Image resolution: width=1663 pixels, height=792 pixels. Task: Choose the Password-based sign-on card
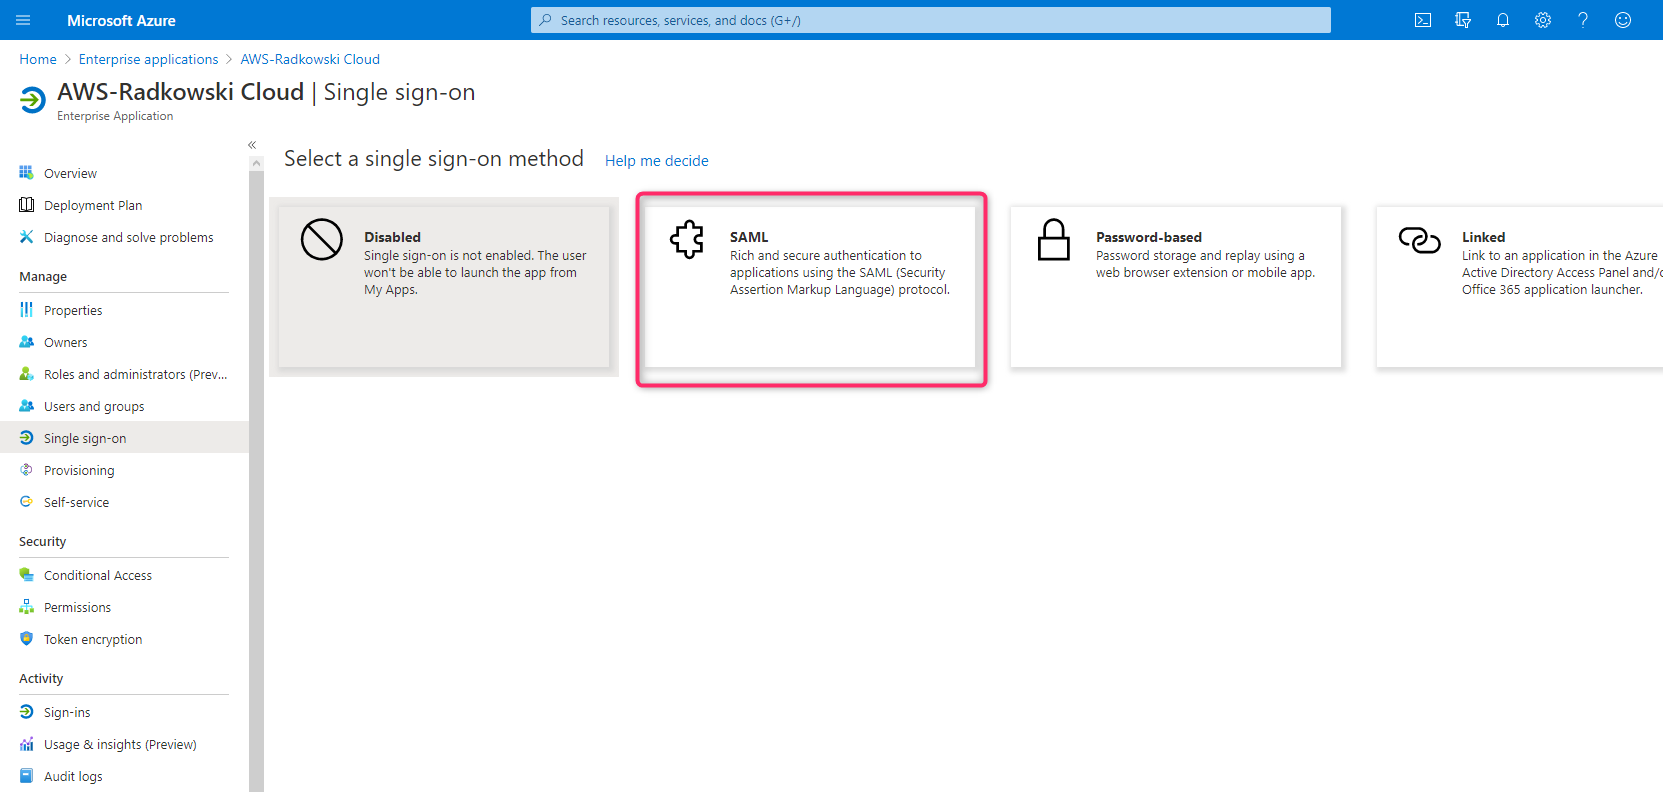(x=1176, y=287)
